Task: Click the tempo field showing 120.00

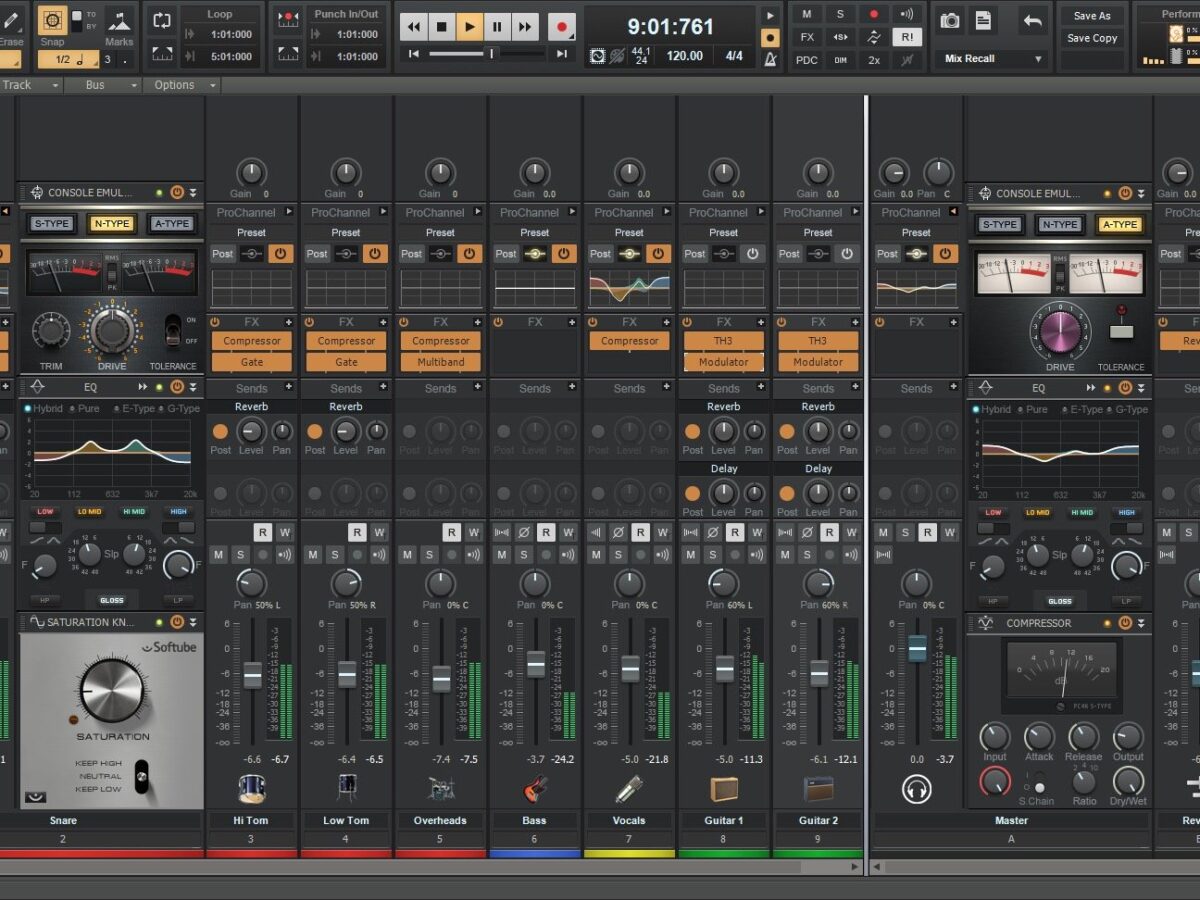Action: point(684,56)
